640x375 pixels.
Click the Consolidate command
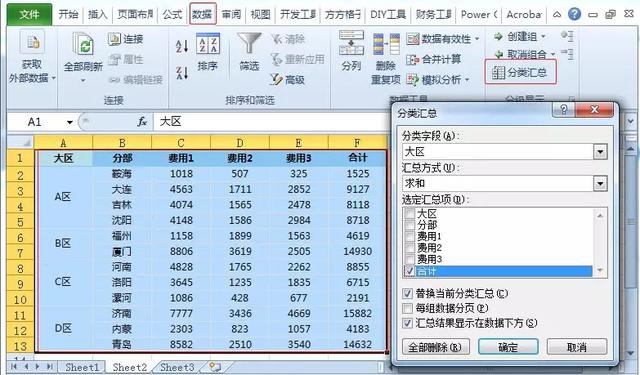pyautogui.click(x=433, y=60)
